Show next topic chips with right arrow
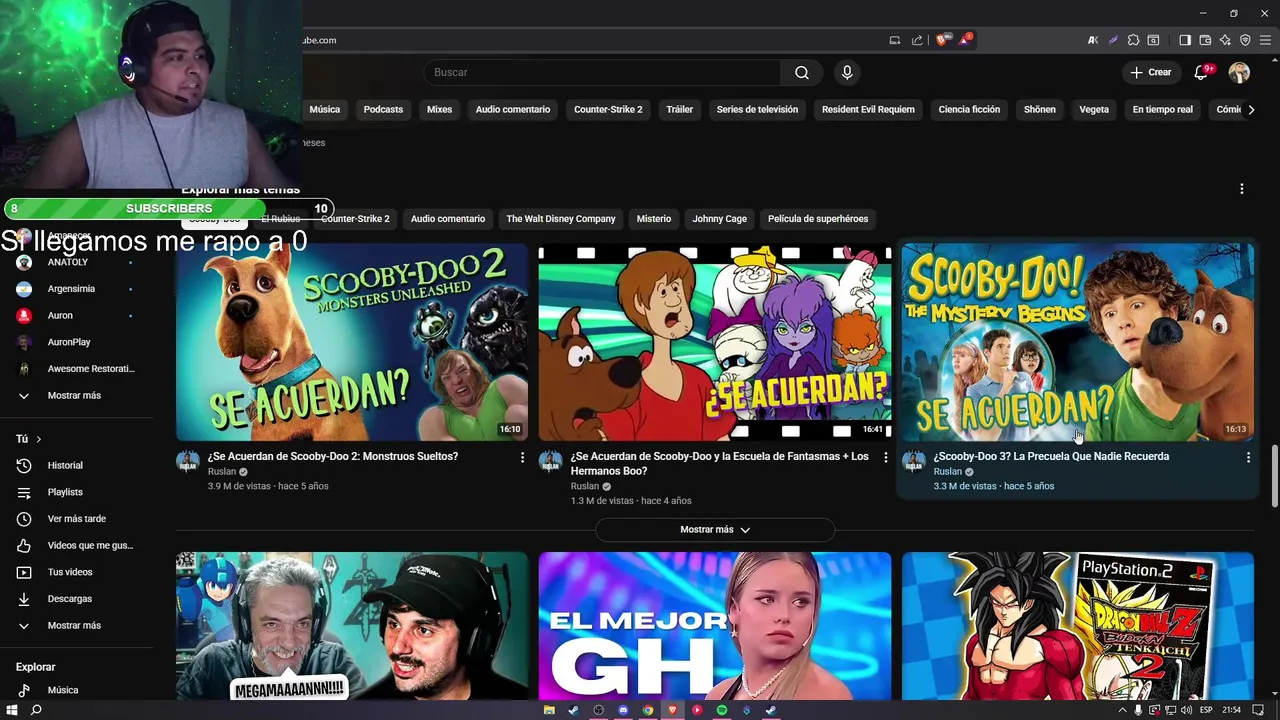The height and width of the screenshot is (720, 1280). pos(1251,109)
